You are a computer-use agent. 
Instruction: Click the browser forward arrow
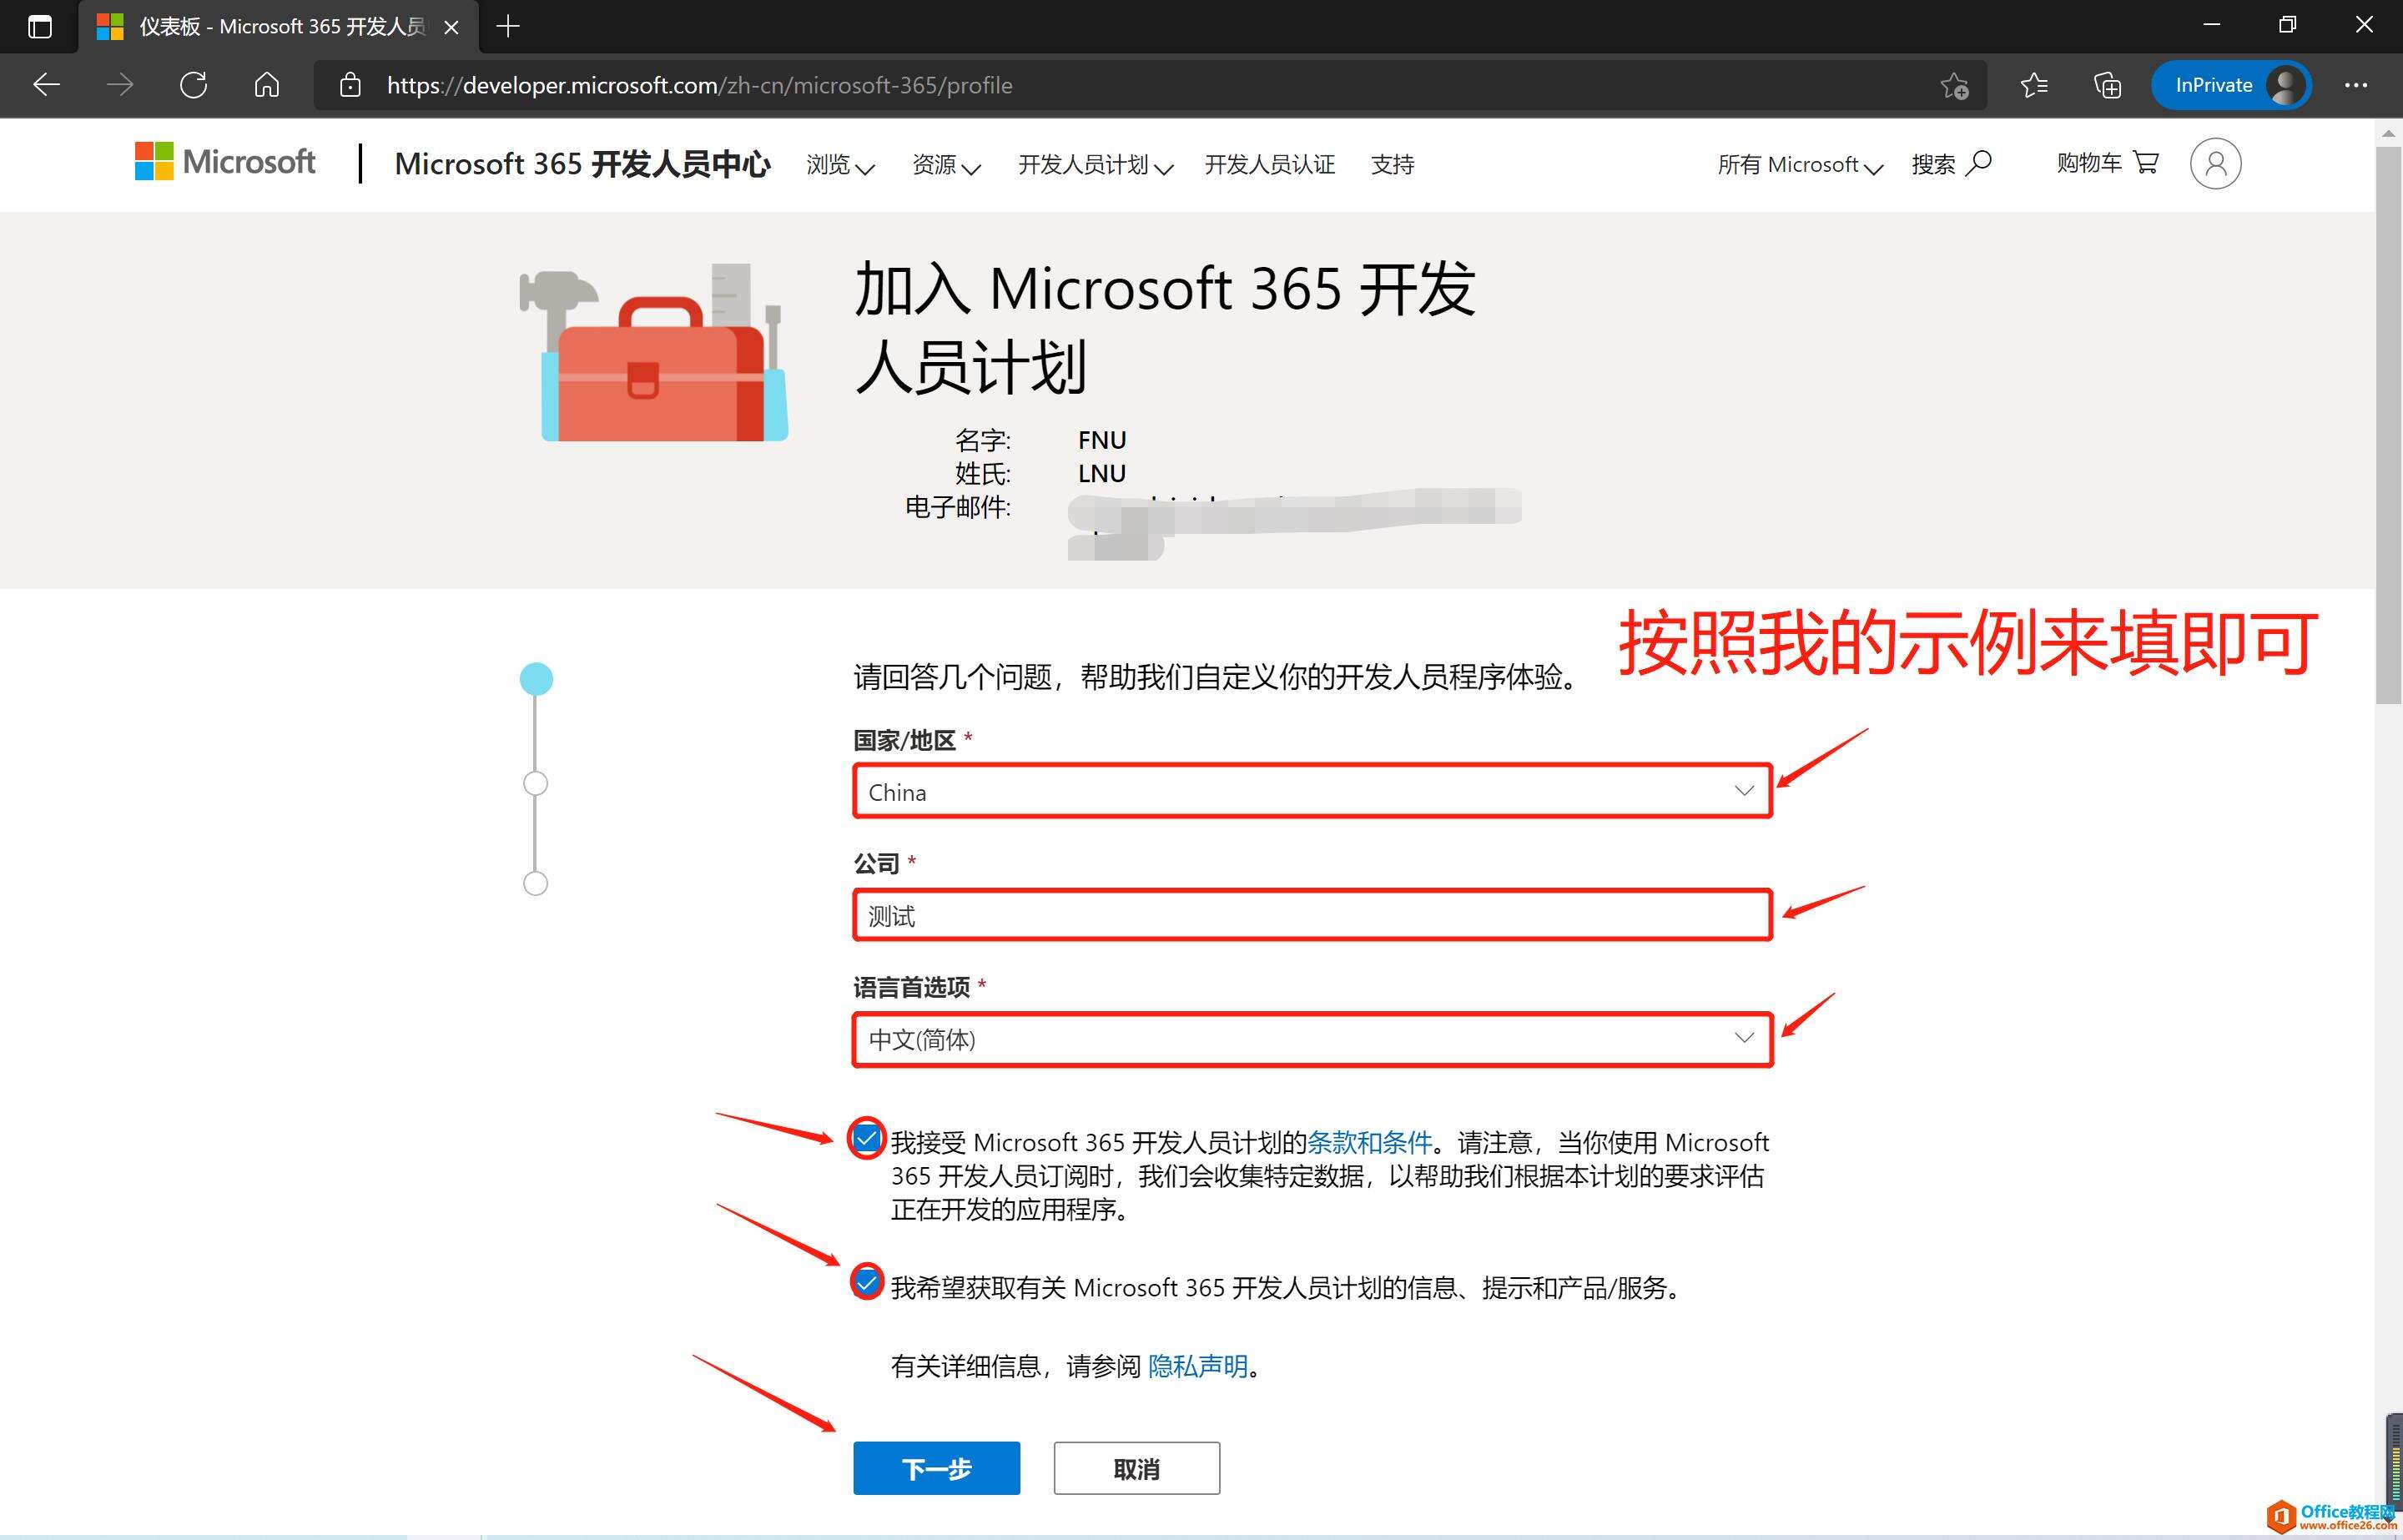(120, 85)
